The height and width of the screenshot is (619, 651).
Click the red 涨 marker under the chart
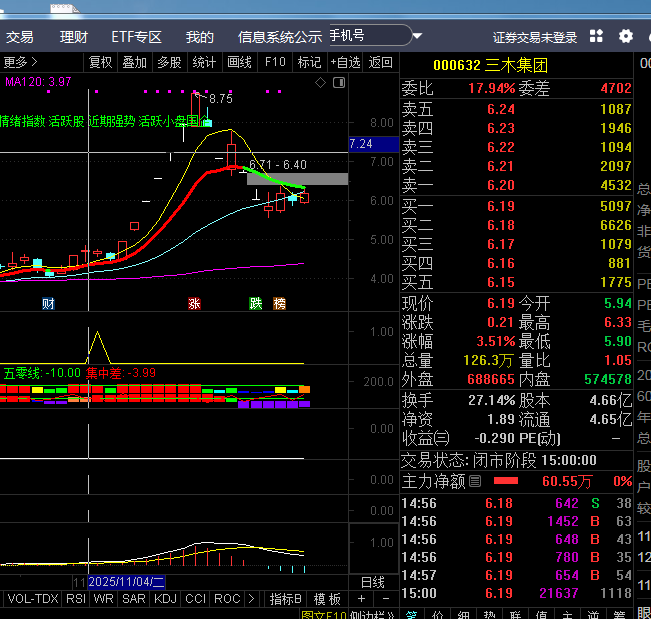click(195, 303)
